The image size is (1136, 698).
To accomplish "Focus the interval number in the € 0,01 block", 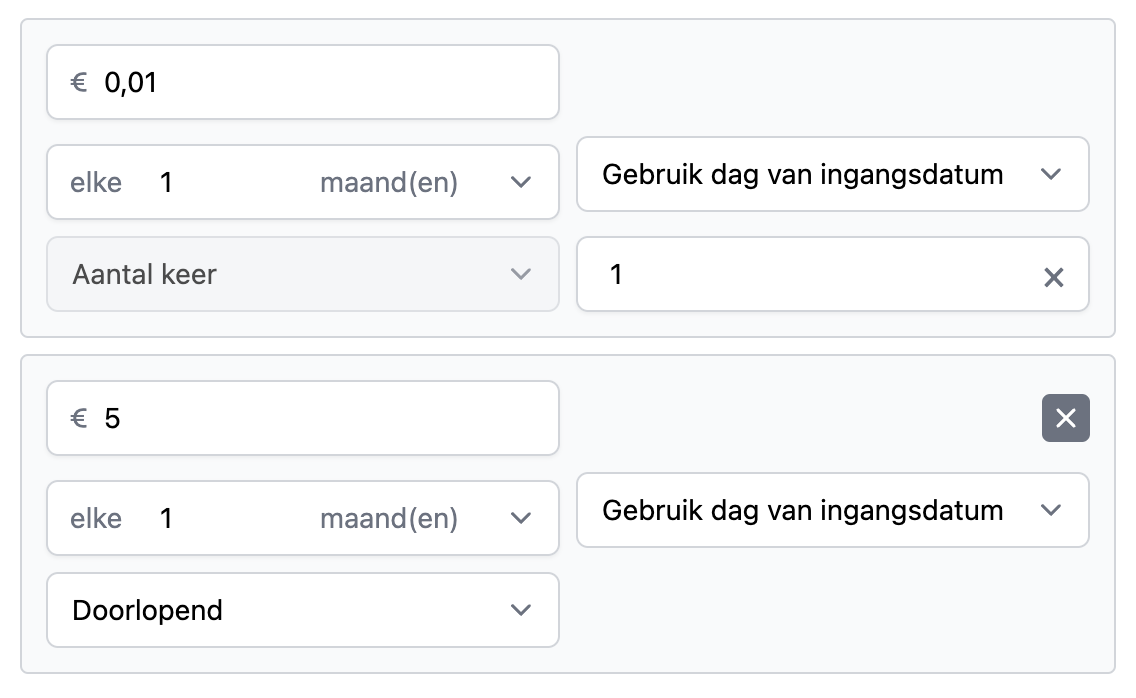I will (220, 183).
